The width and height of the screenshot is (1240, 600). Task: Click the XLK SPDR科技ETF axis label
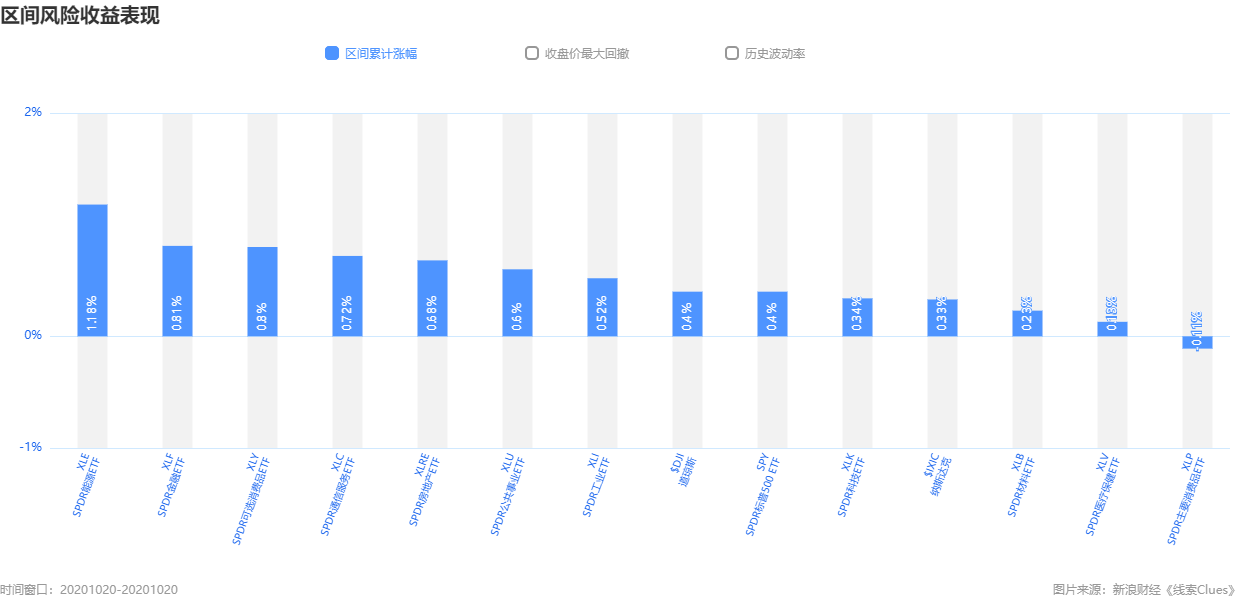(852, 485)
